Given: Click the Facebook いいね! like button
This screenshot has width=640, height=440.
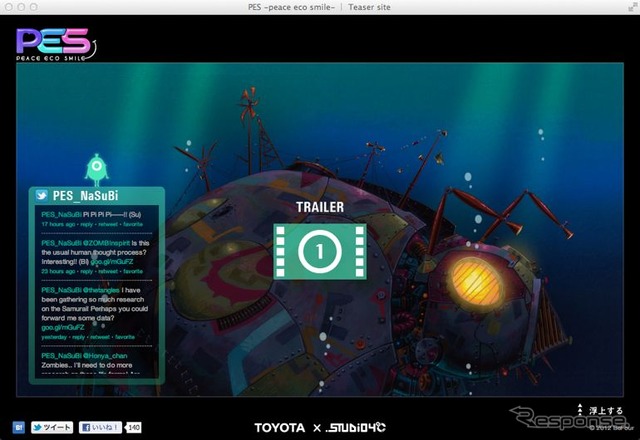Looking at the screenshot, I should point(100,427).
